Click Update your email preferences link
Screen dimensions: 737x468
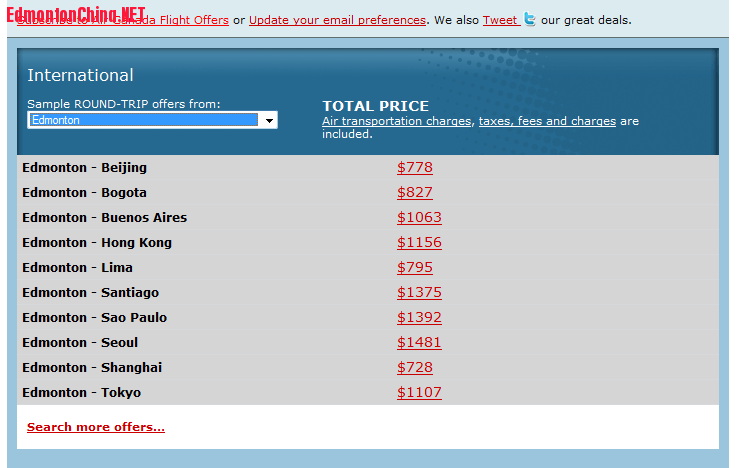point(337,20)
